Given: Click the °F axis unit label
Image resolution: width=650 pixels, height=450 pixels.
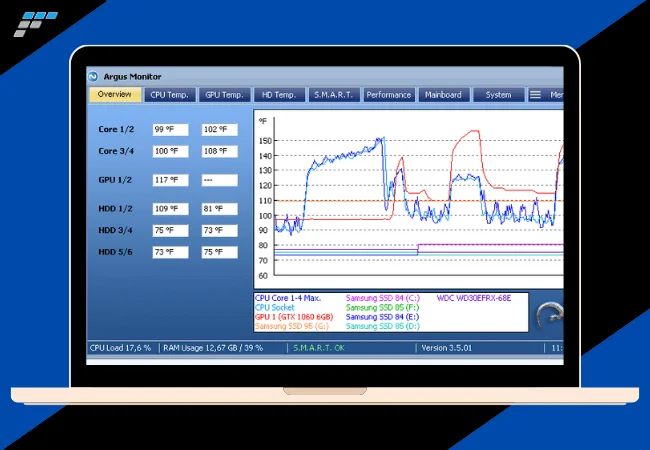Looking at the screenshot, I should point(263,121).
